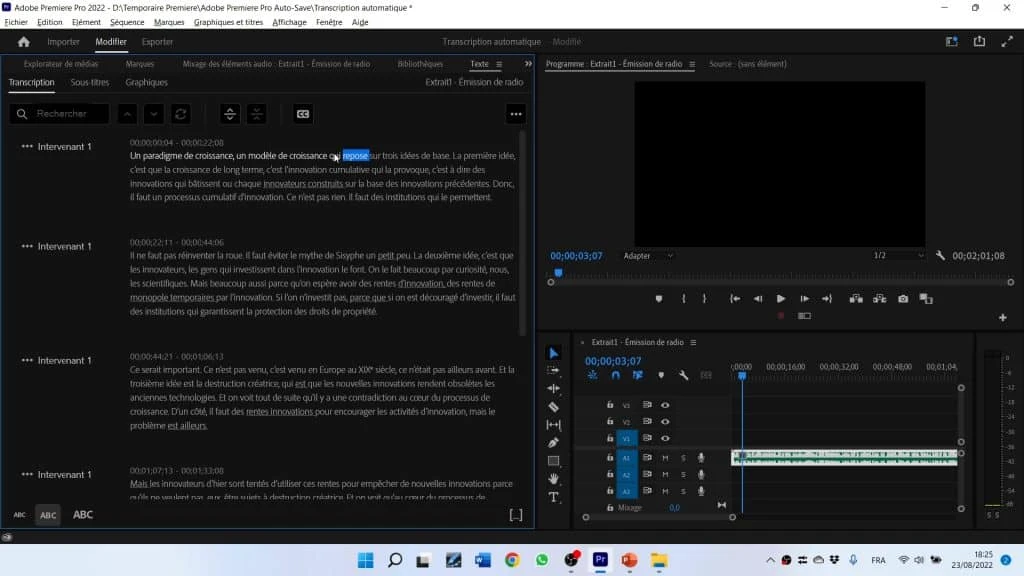Toggle insert sequences as nests option
The image size is (1024, 576).
(592, 375)
